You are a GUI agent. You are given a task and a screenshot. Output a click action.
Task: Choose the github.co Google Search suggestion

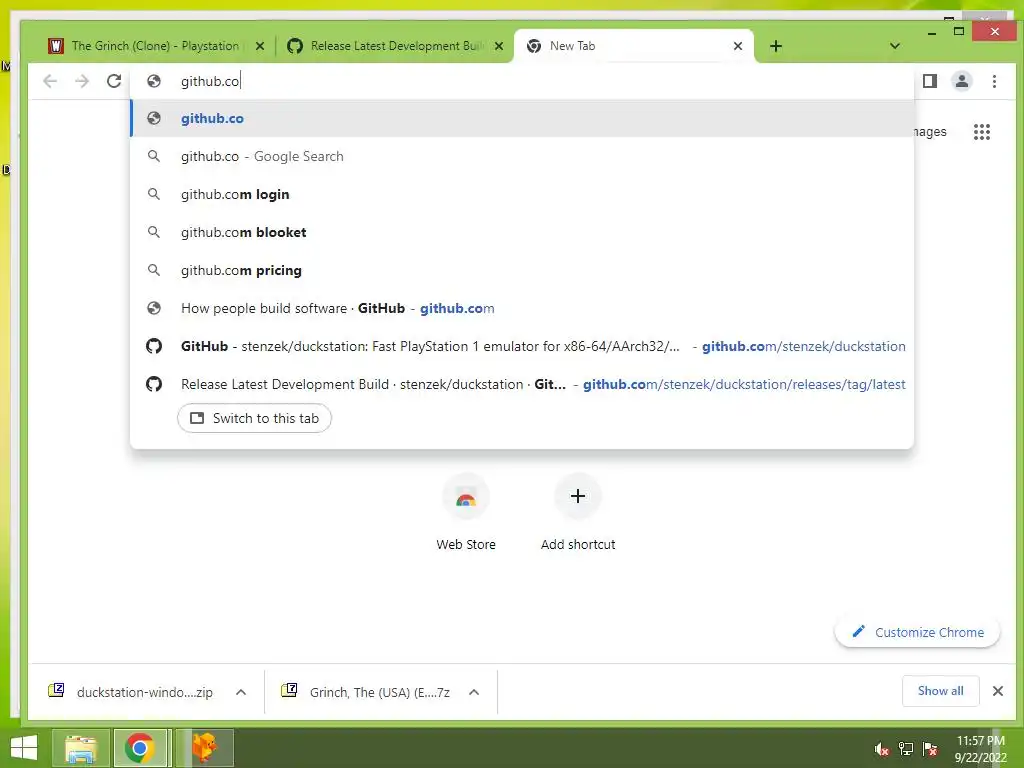tap(522, 156)
